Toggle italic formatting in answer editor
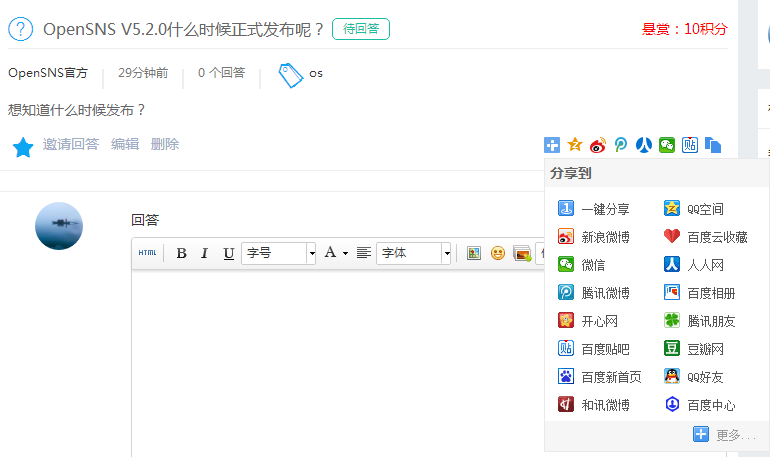This screenshot has height=457, width=770. tap(204, 253)
